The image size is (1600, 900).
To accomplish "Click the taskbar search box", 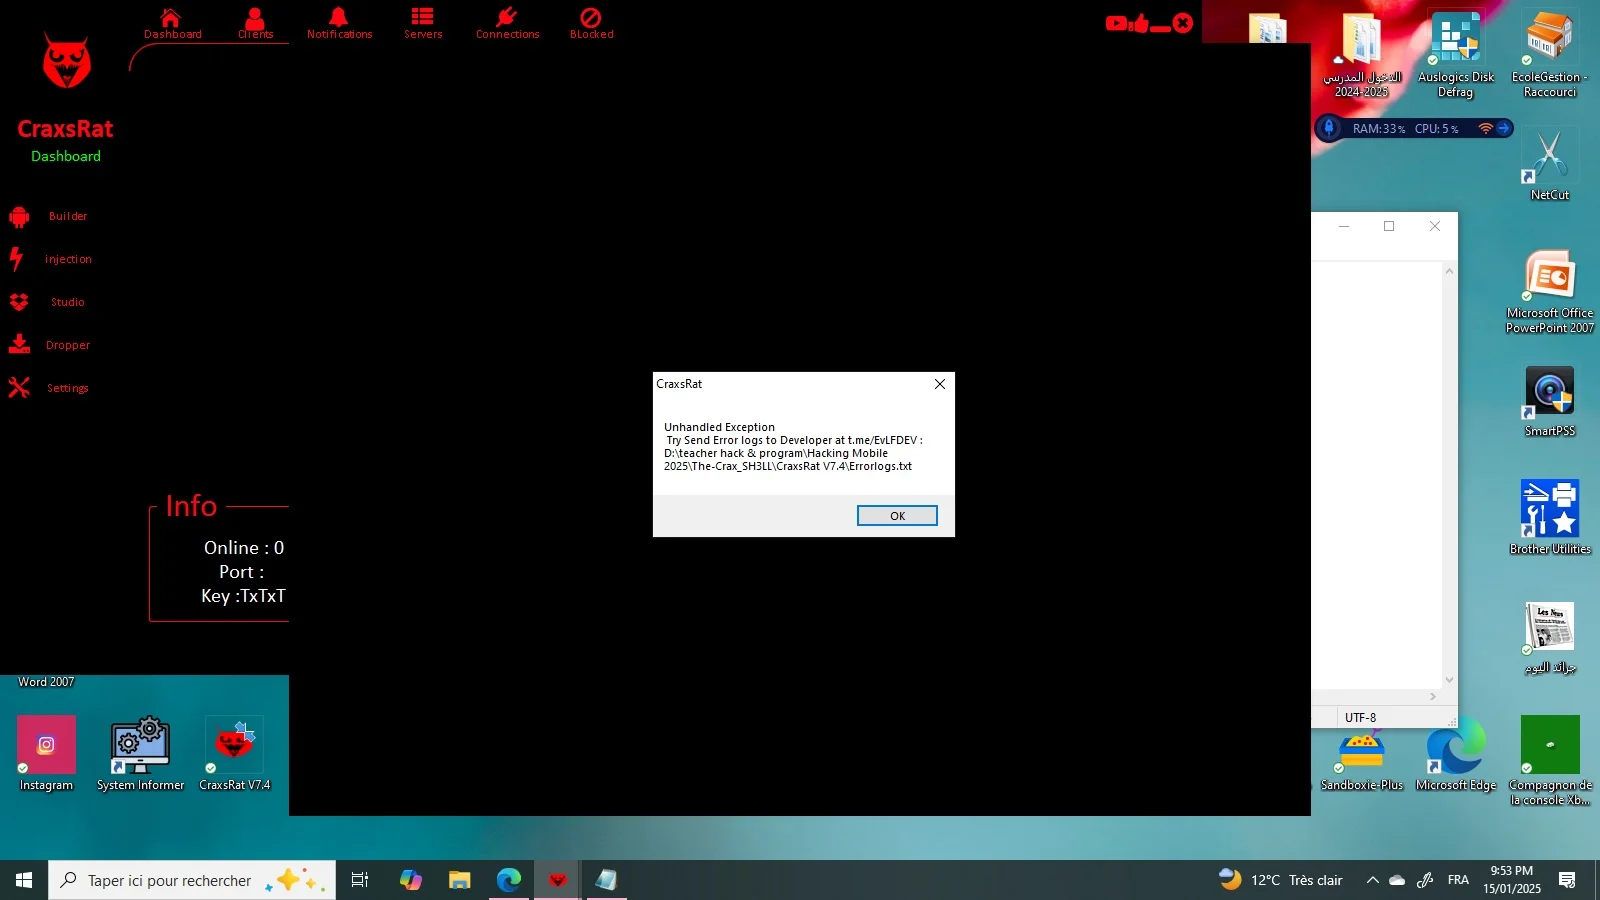I will pos(192,880).
